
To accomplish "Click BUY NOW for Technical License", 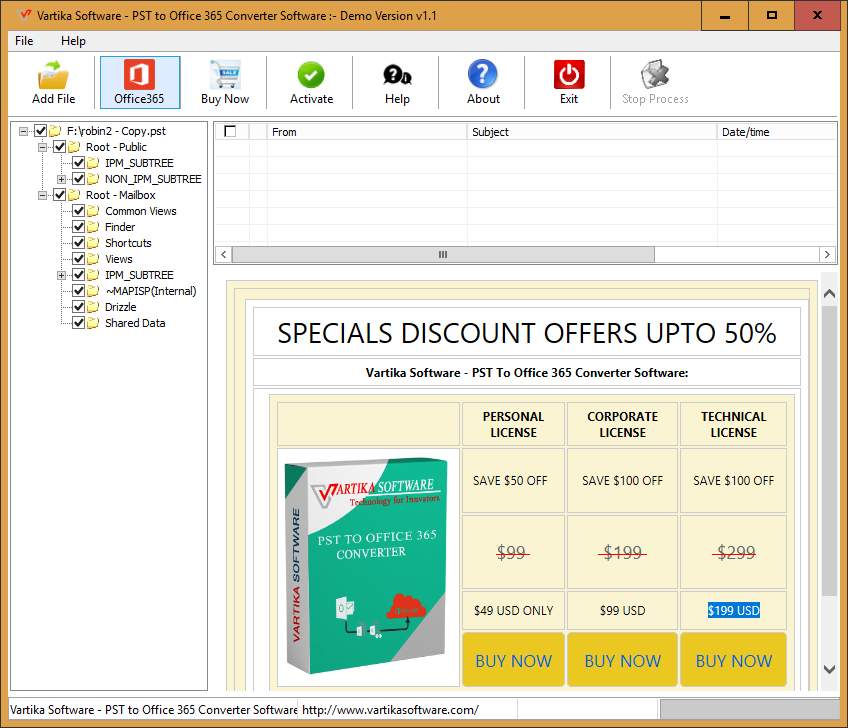I will 733,660.
